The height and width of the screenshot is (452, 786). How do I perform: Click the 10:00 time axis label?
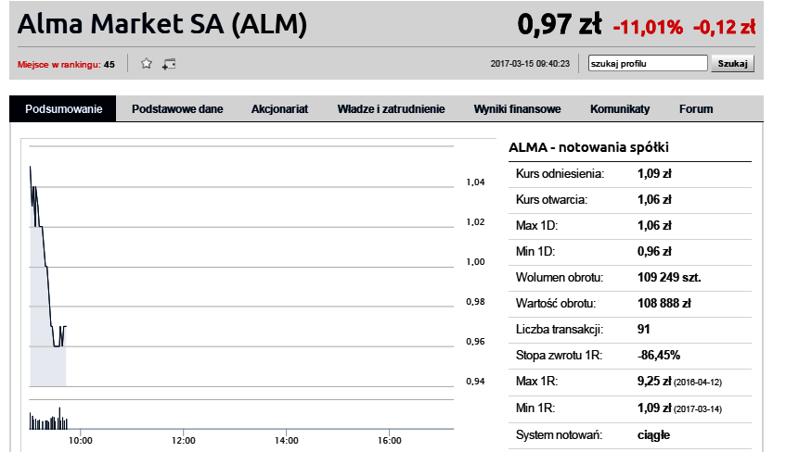pos(80,440)
